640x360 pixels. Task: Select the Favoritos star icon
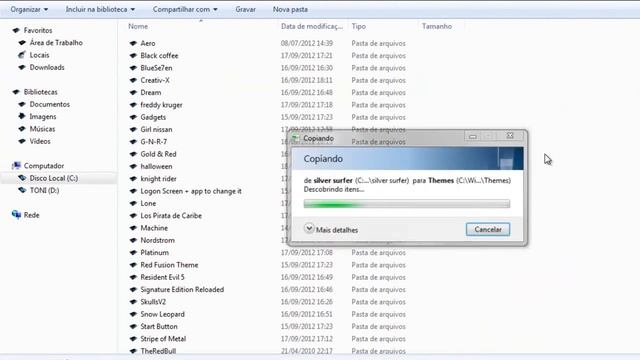click(16, 30)
